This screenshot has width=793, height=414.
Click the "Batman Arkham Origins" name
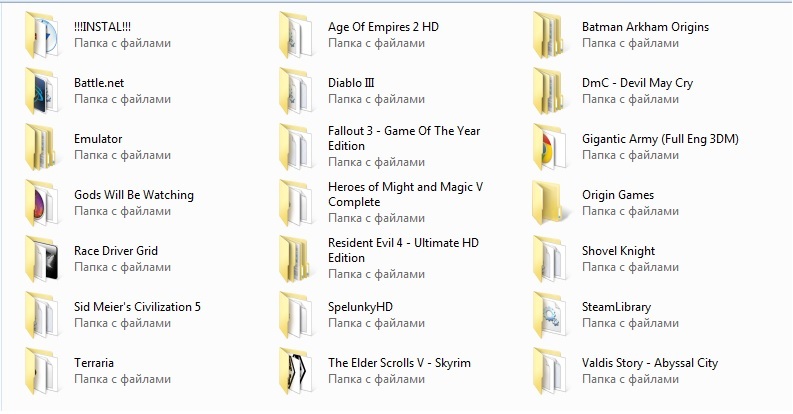click(645, 27)
